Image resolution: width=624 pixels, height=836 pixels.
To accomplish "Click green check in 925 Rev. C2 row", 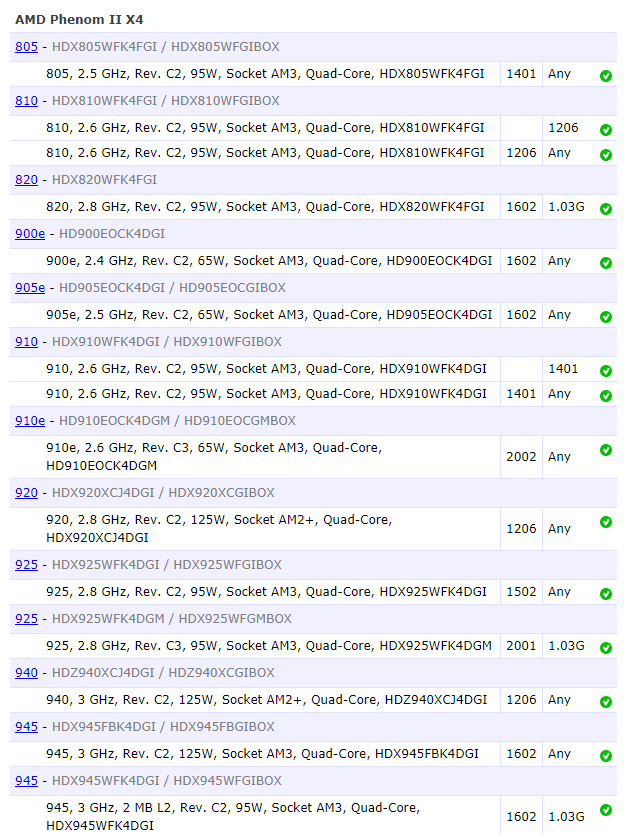I will [x=606, y=593].
